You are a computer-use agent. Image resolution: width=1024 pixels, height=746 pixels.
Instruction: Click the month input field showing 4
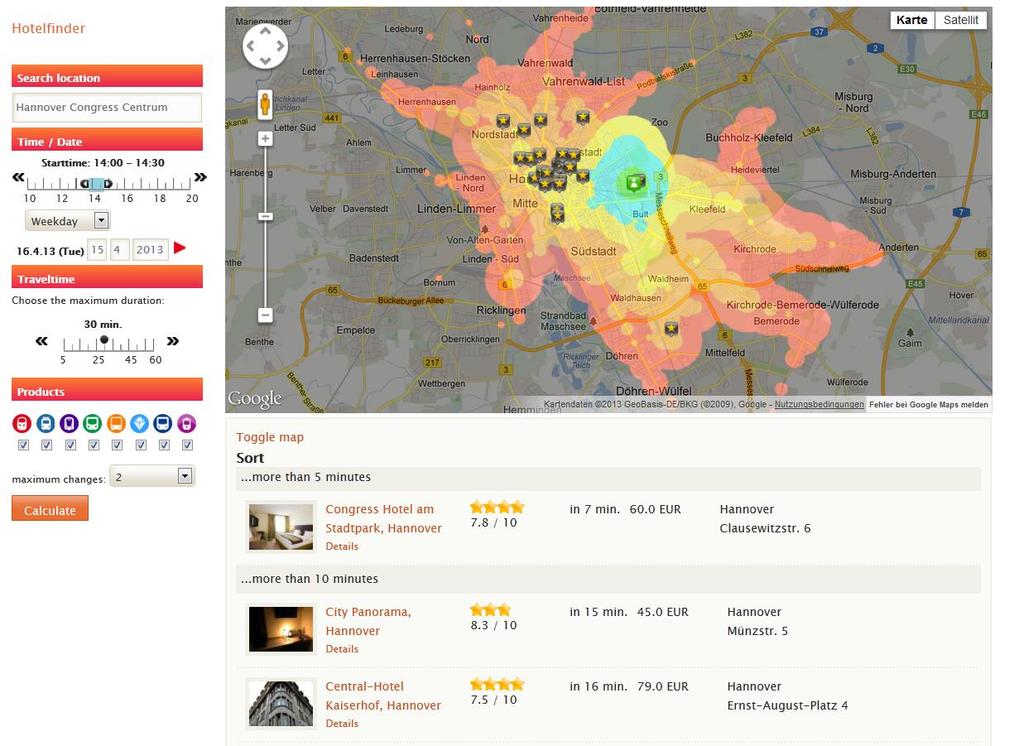[119, 250]
